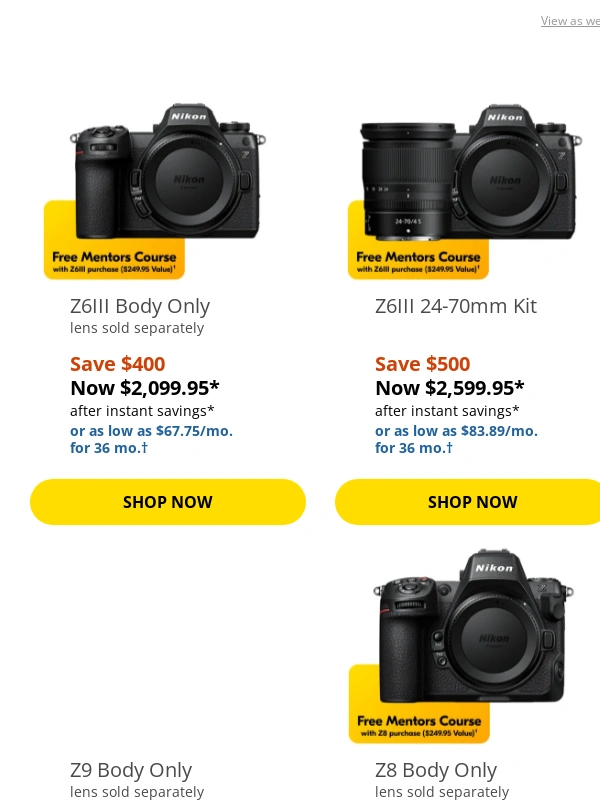Click 'lens sold separately' under Z6III Body Only
The width and height of the screenshot is (600, 800).
coord(137,328)
